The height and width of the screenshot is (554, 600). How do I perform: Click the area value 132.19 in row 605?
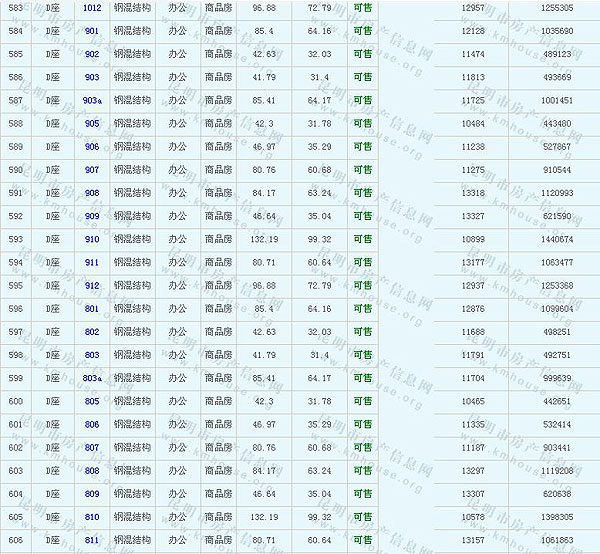pos(264,517)
